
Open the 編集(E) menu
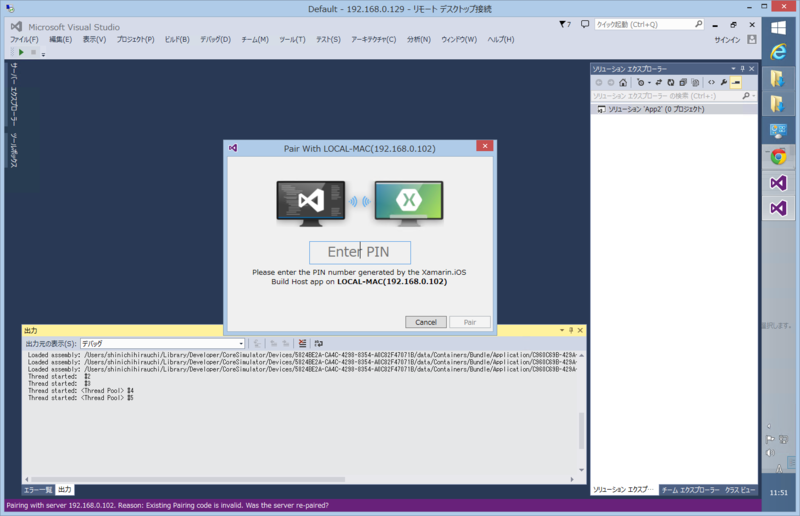(60, 39)
